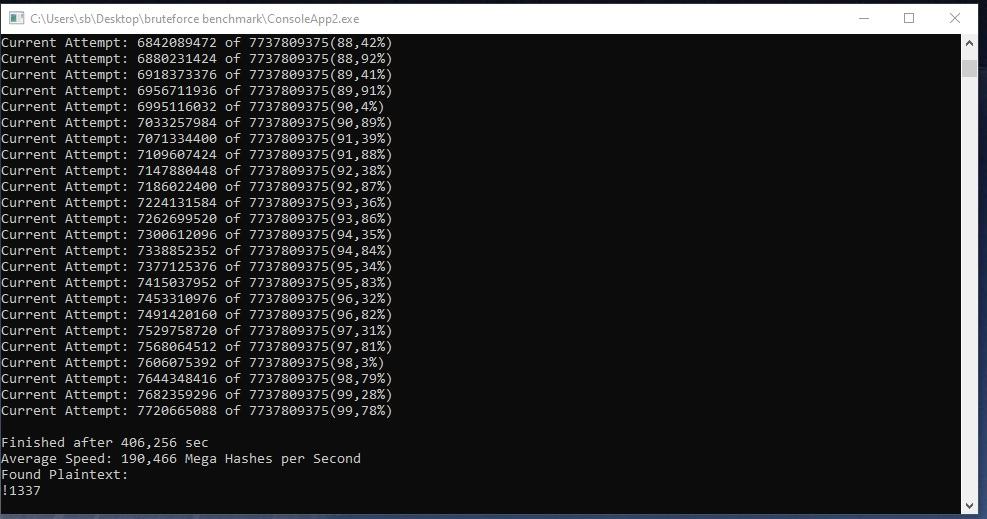The width and height of the screenshot is (987, 519).
Task: Click the scrollbar down arrow
Action: (x=969, y=505)
